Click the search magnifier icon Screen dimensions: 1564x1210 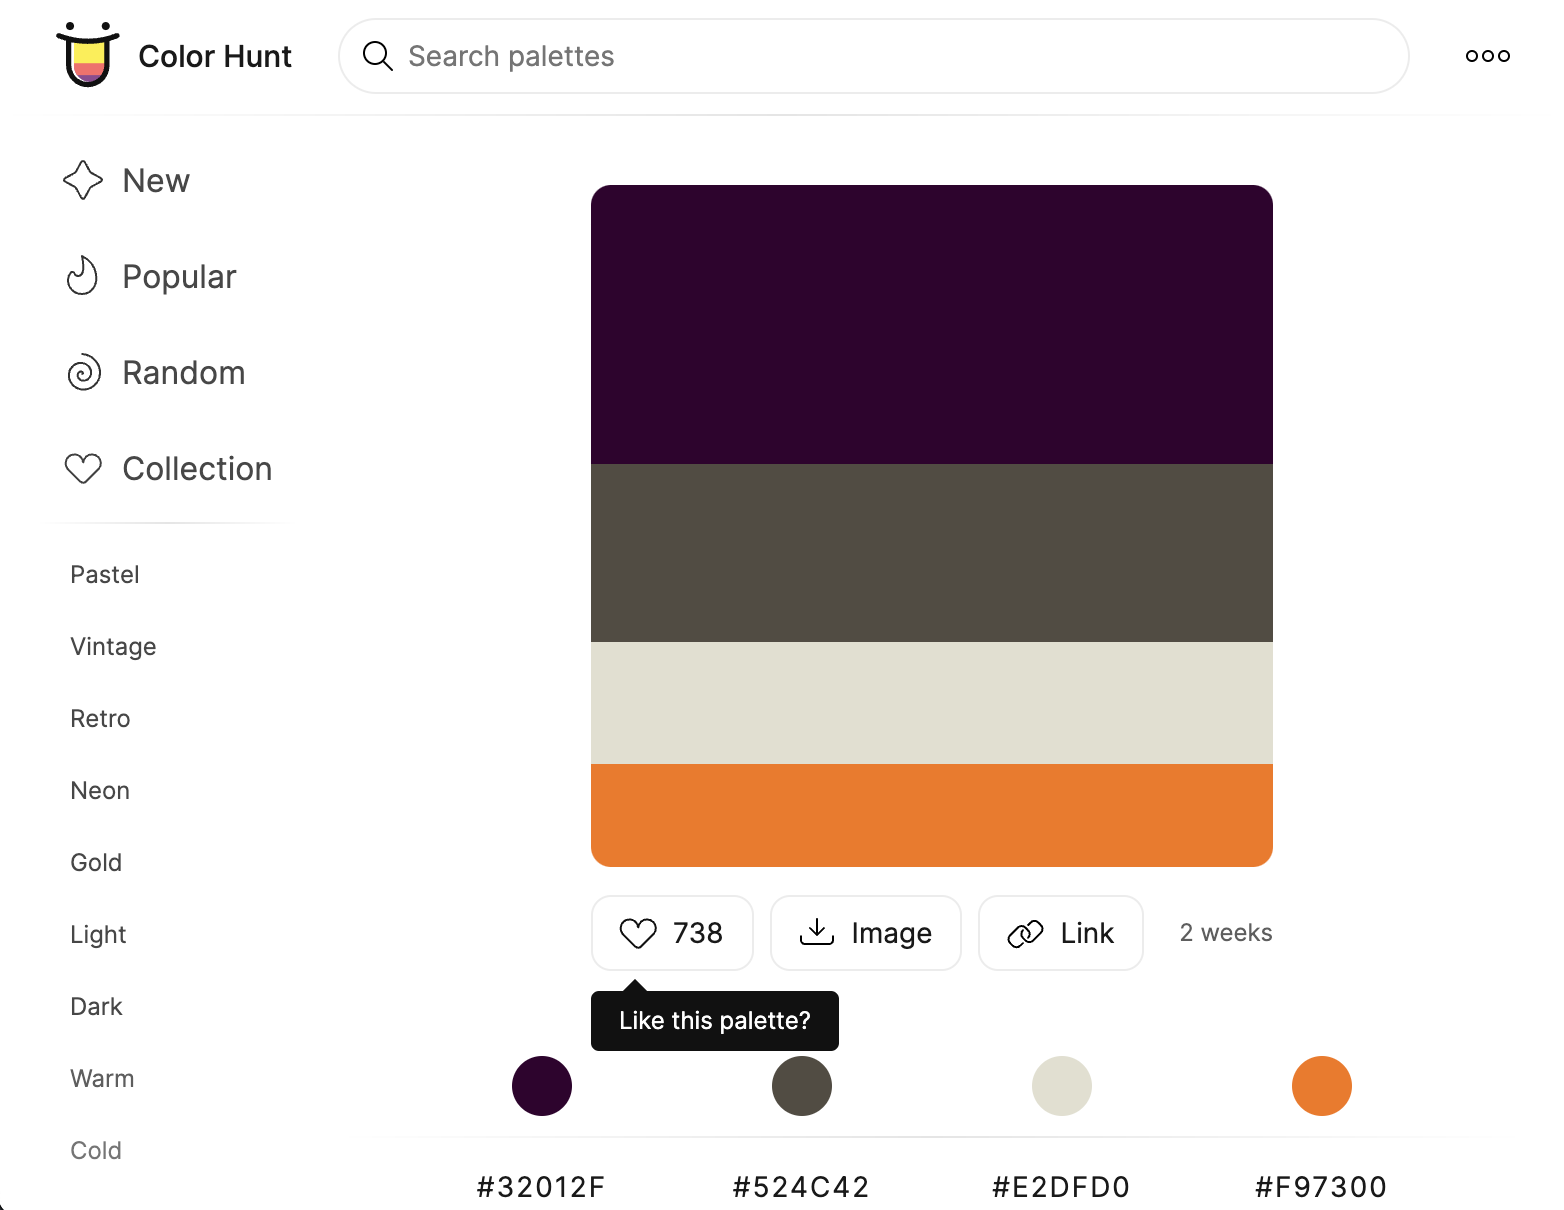click(377, 56)
